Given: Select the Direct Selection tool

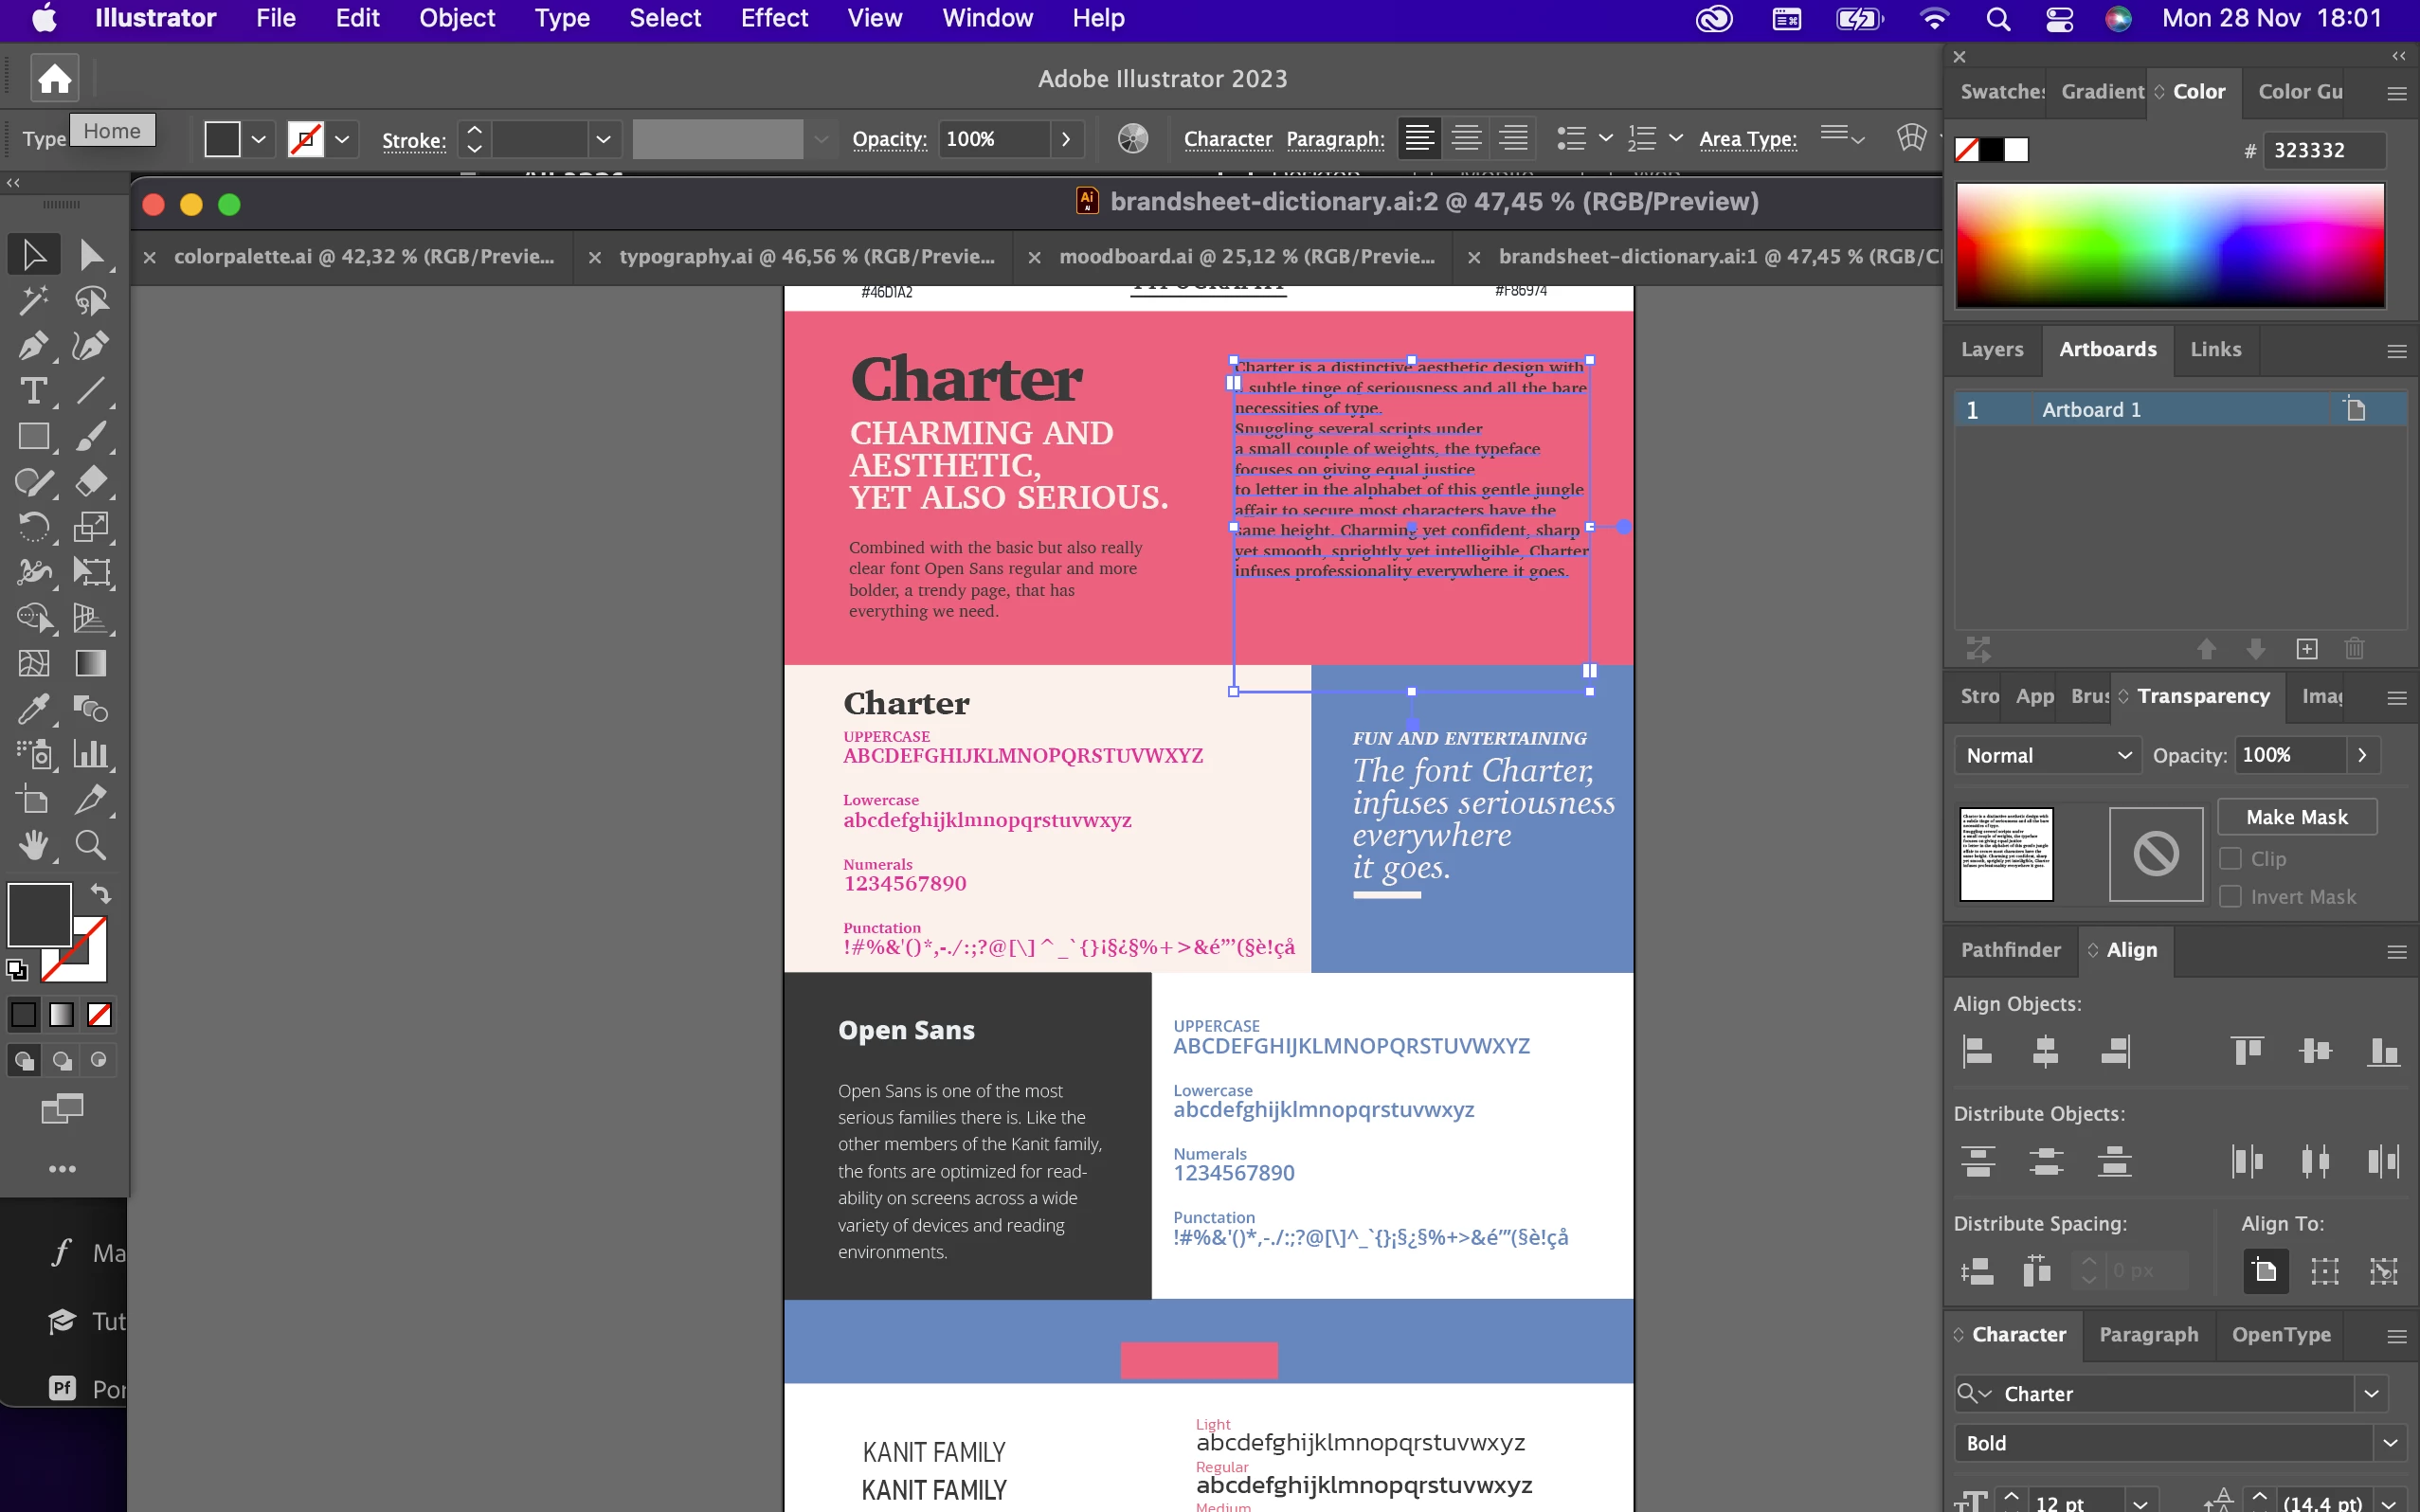Looking at the screenshot, I should pos(91,255).
